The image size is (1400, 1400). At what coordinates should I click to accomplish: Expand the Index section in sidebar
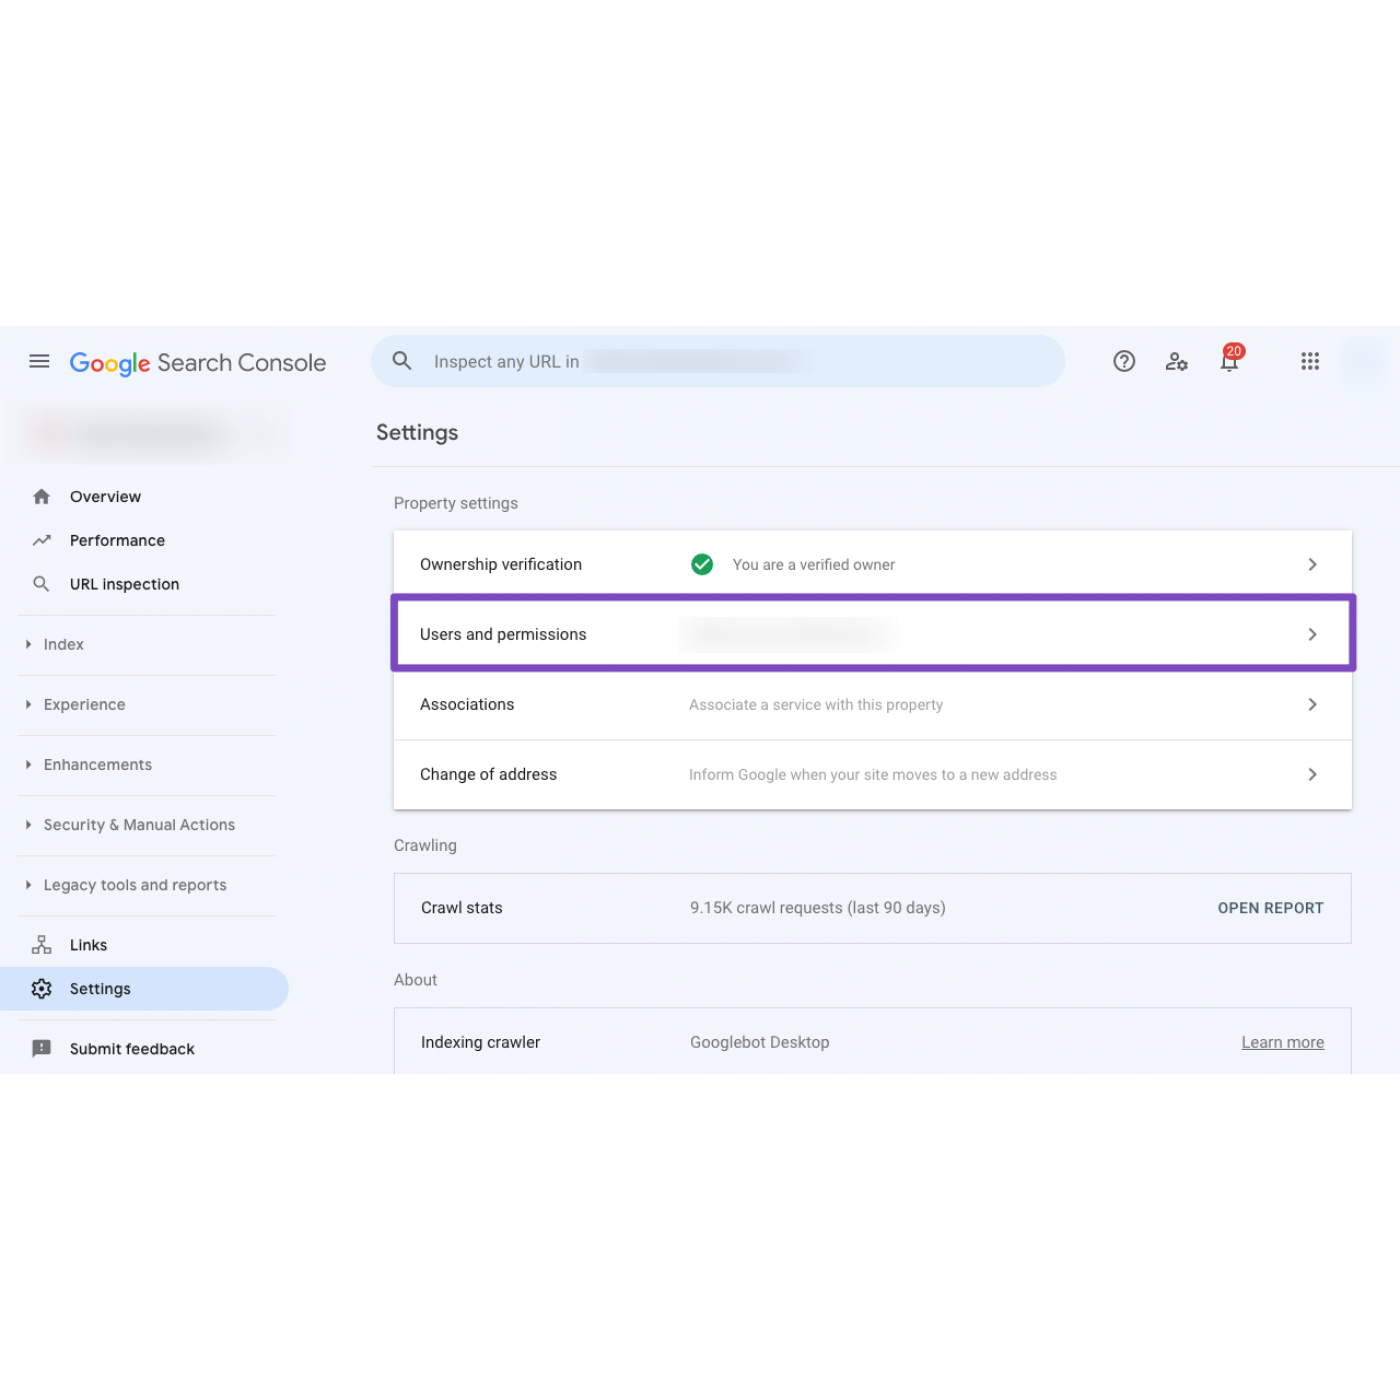click(x=62, y=645)
